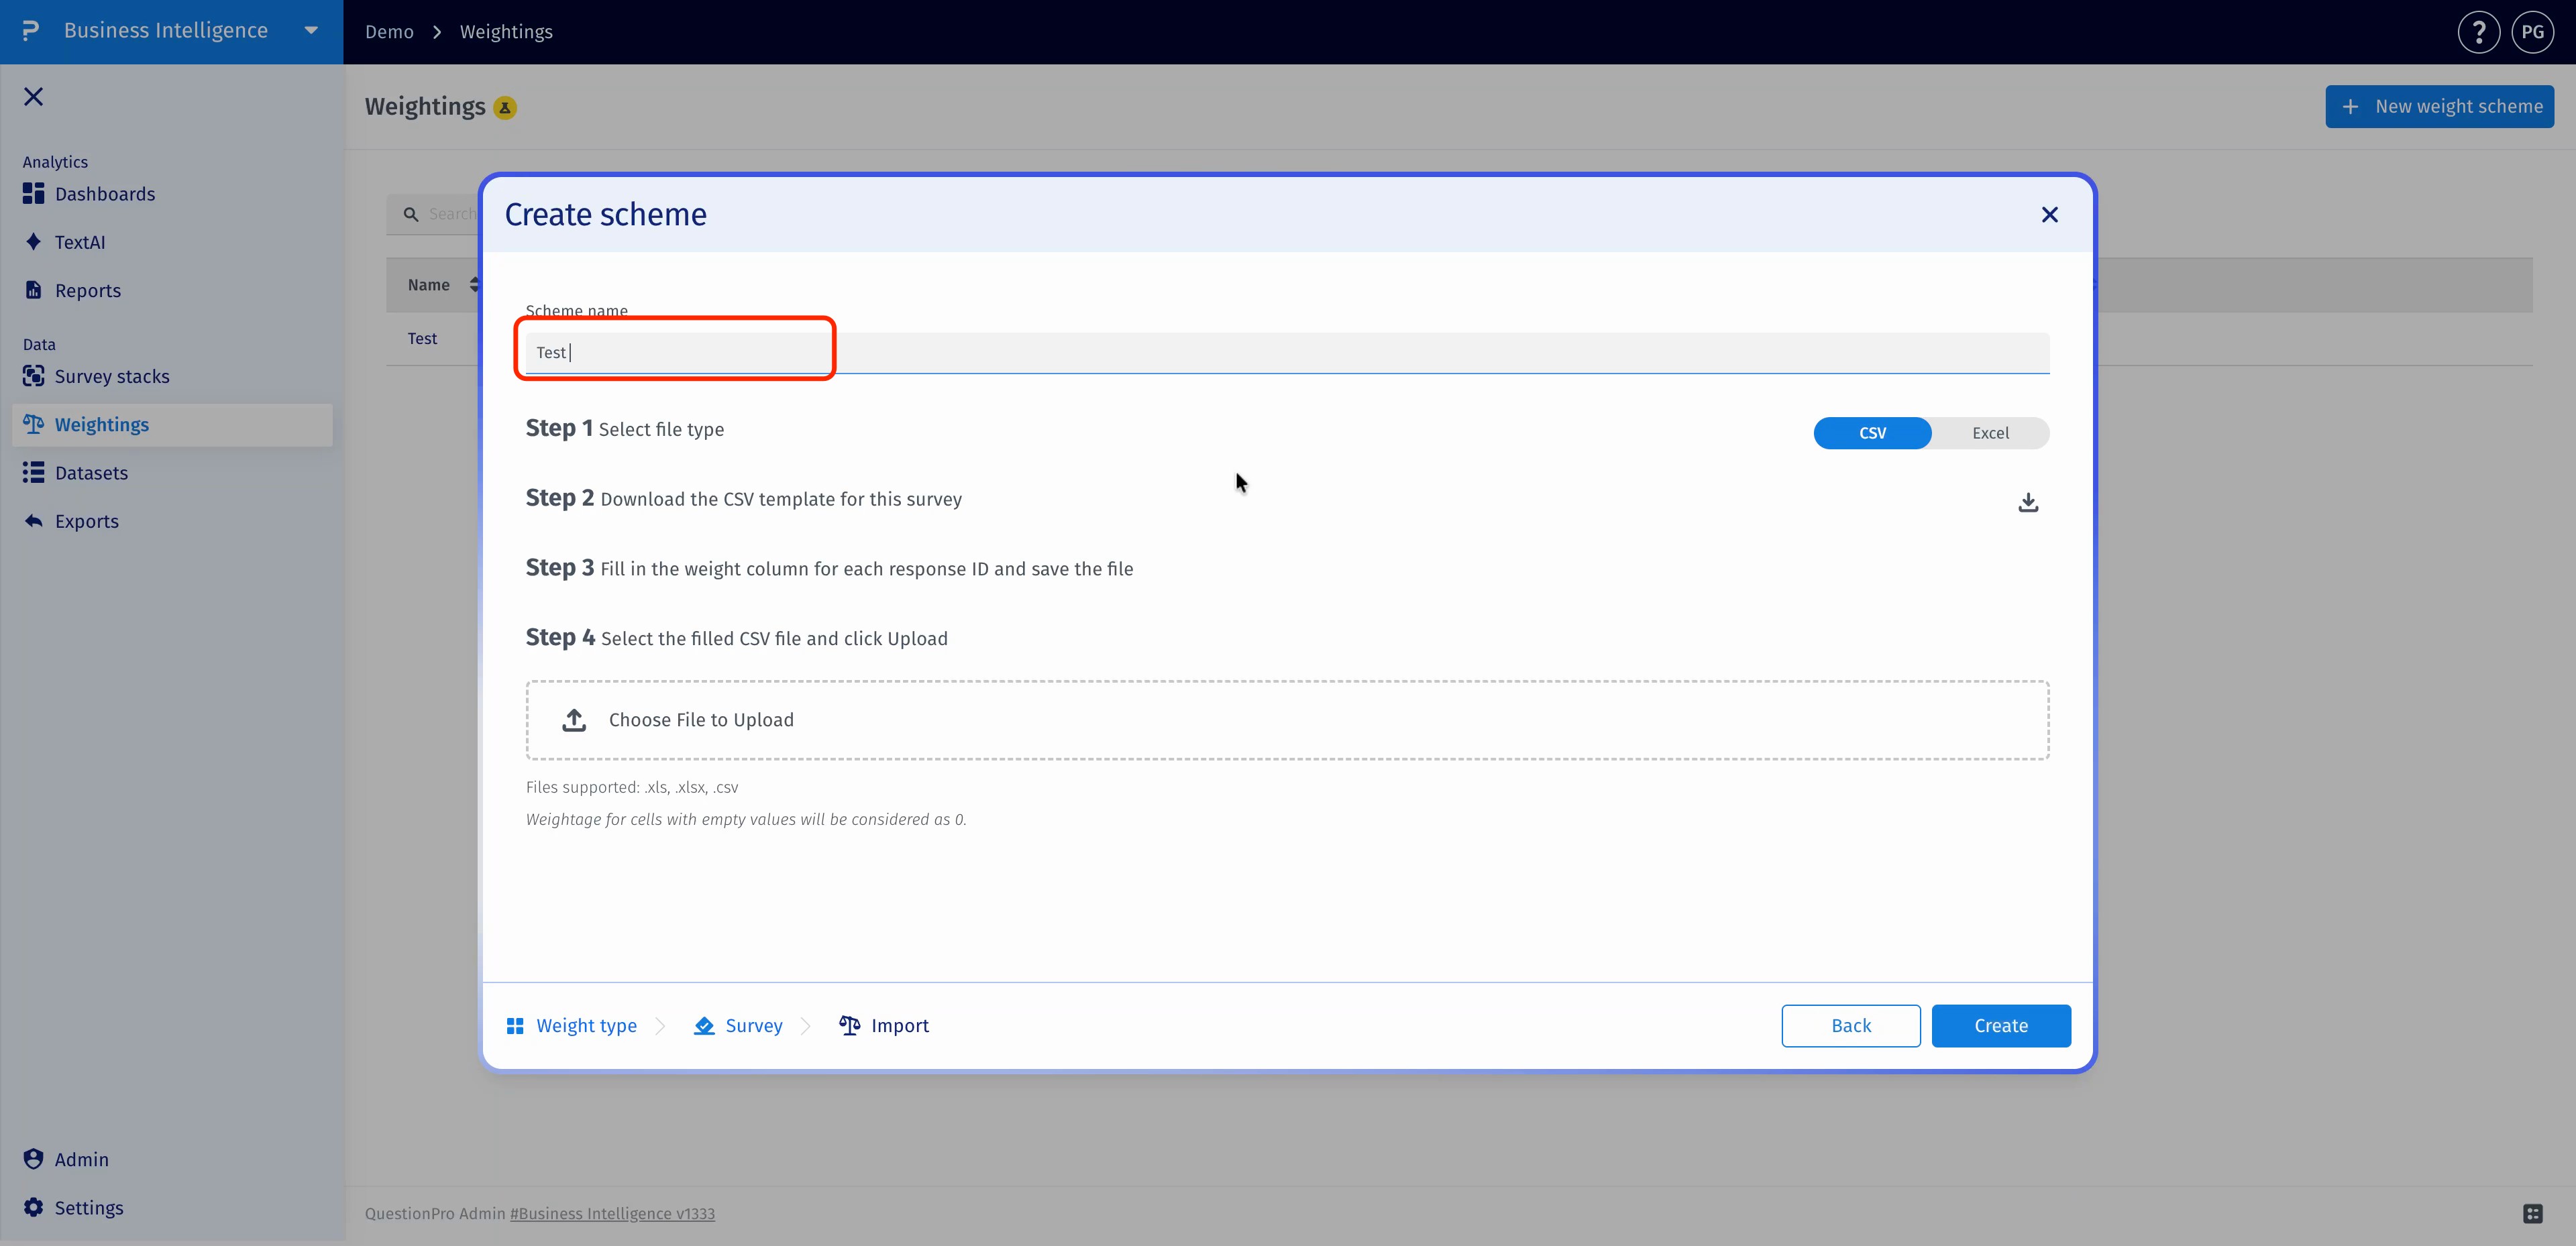Open the Admin section

point(81,1159)
